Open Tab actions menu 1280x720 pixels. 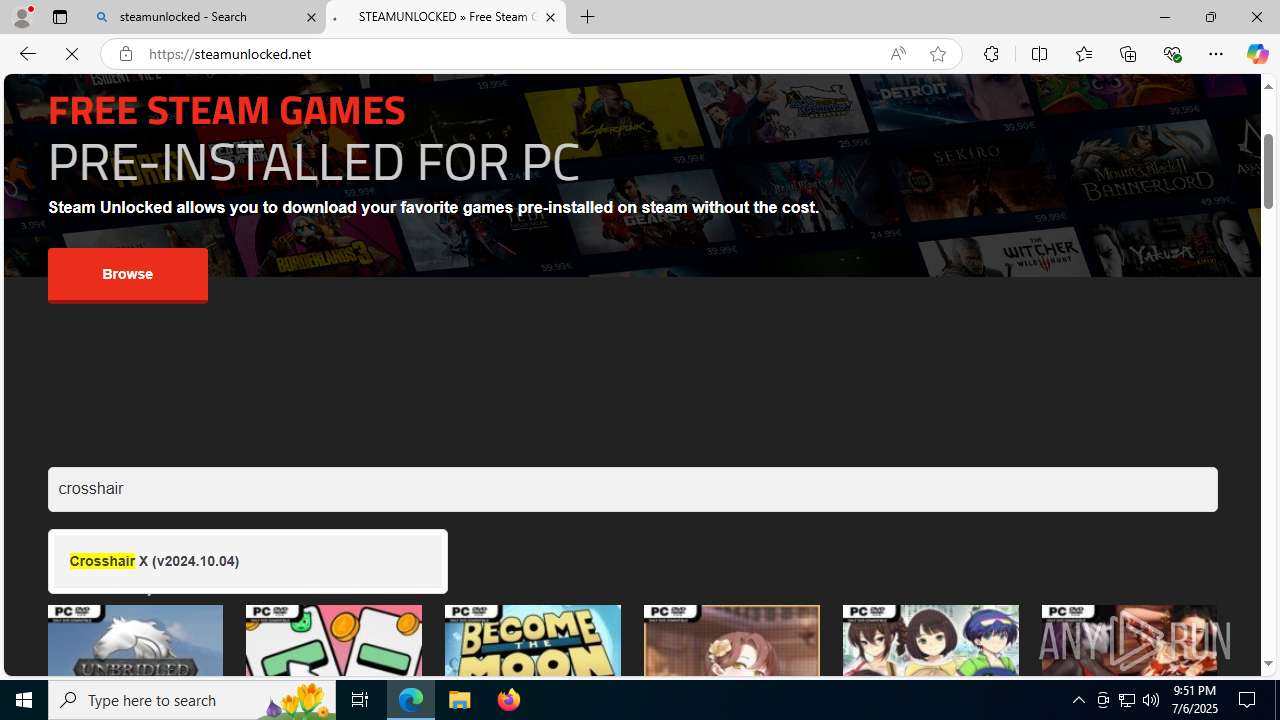(60, 17)
